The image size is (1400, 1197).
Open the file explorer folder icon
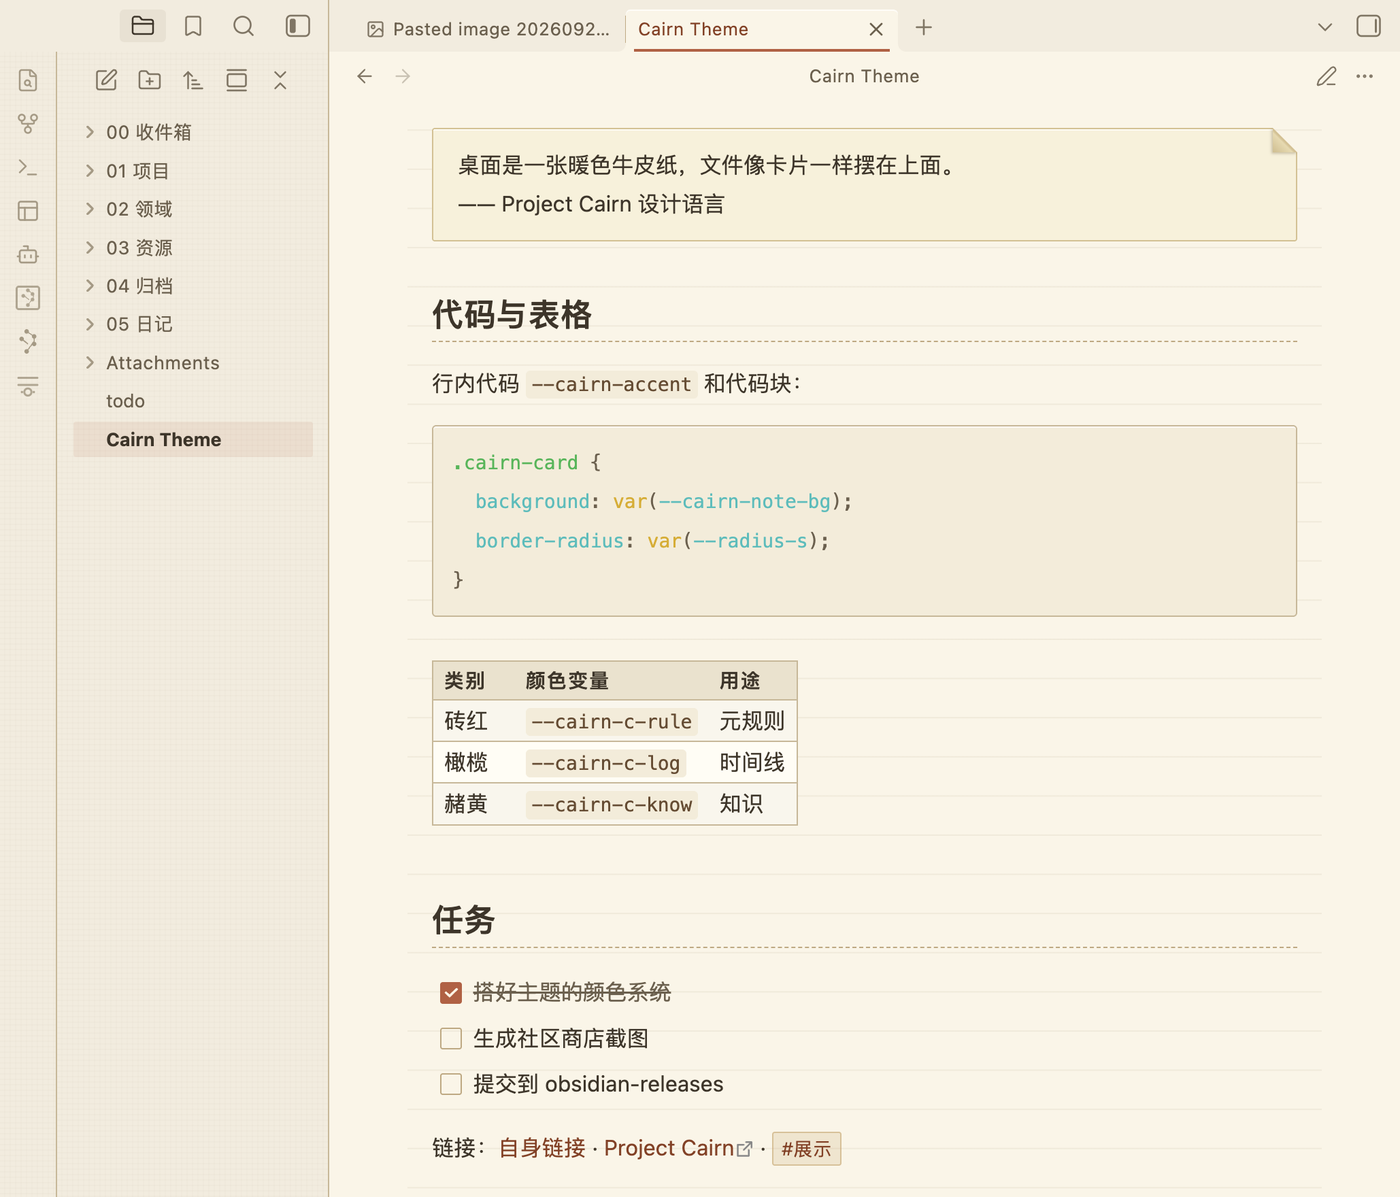click(143, 26)
